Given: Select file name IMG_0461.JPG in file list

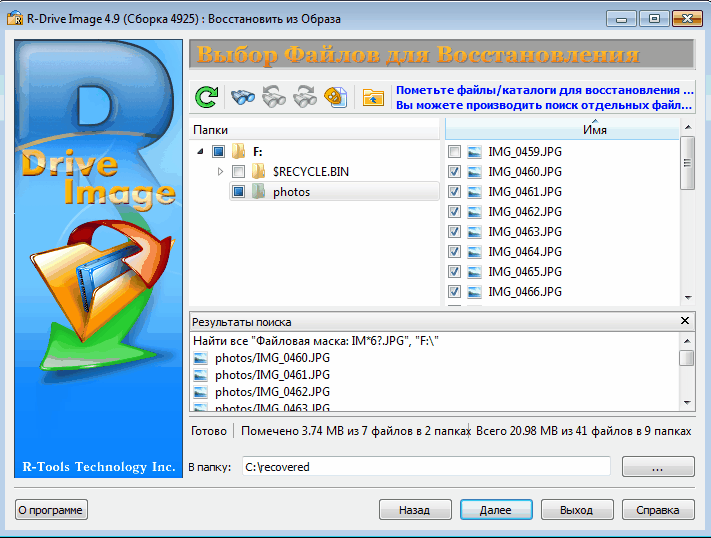Looking at the screenshot, I should (525, 192).
